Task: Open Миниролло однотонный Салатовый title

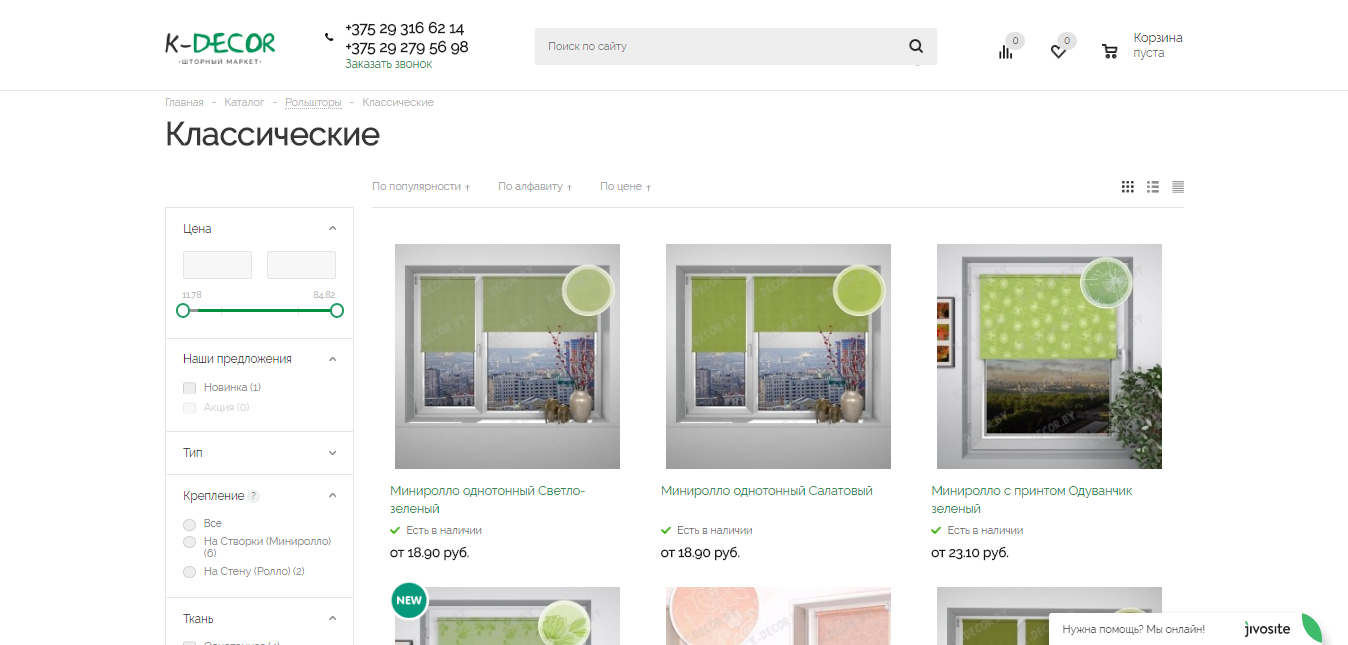Action: pos(767,491)
